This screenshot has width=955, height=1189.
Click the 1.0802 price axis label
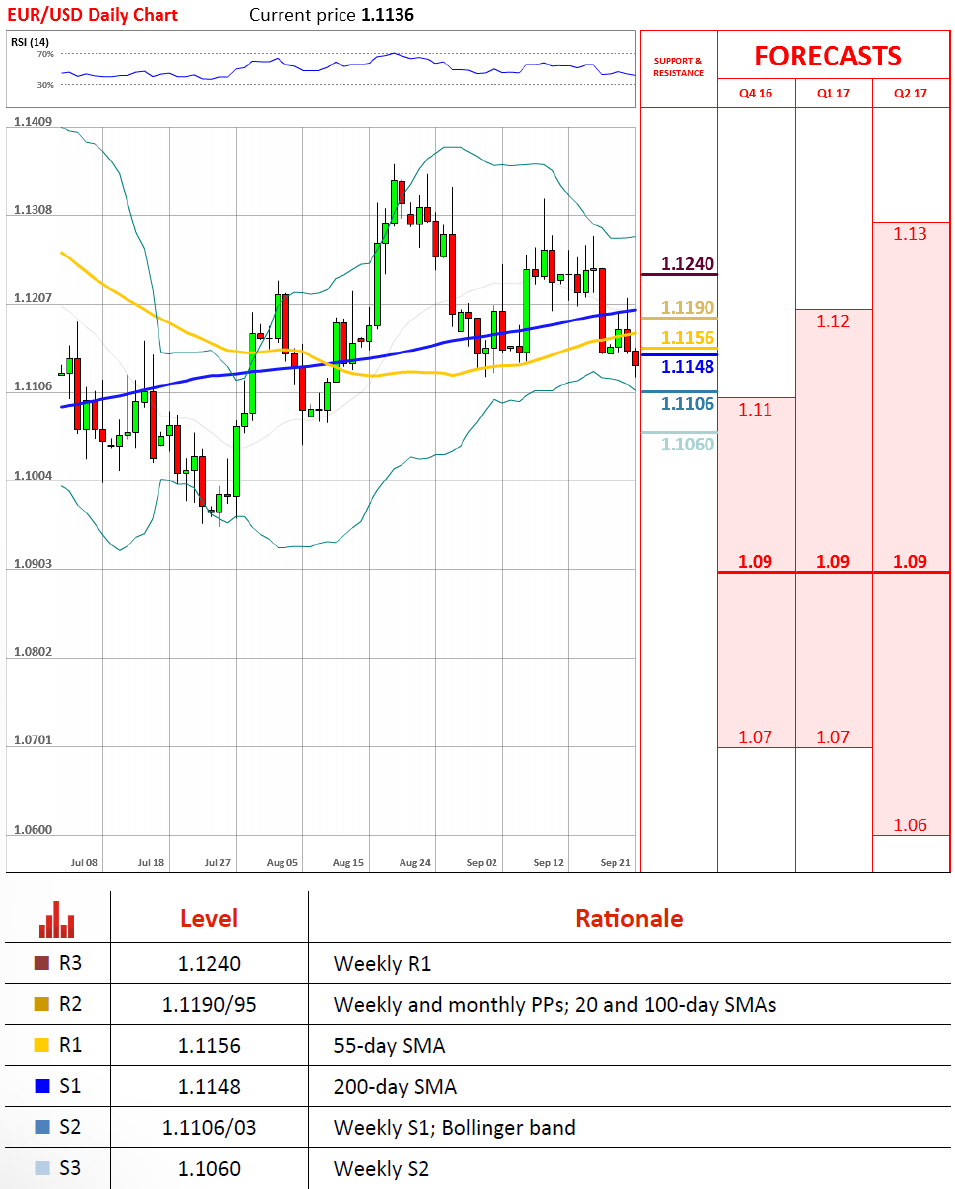pos(33,651)
